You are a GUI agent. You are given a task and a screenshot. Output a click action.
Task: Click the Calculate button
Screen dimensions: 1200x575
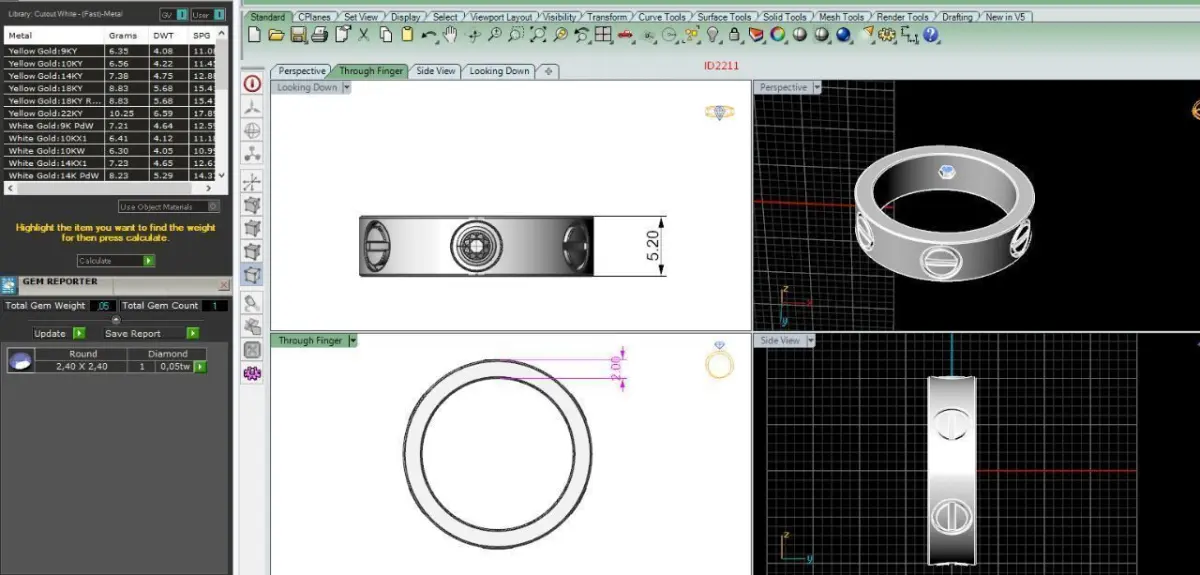click(116, 260)
